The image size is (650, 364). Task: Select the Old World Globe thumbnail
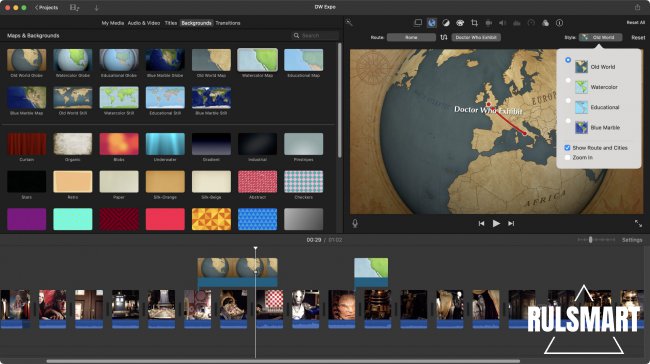pos(27,60)
